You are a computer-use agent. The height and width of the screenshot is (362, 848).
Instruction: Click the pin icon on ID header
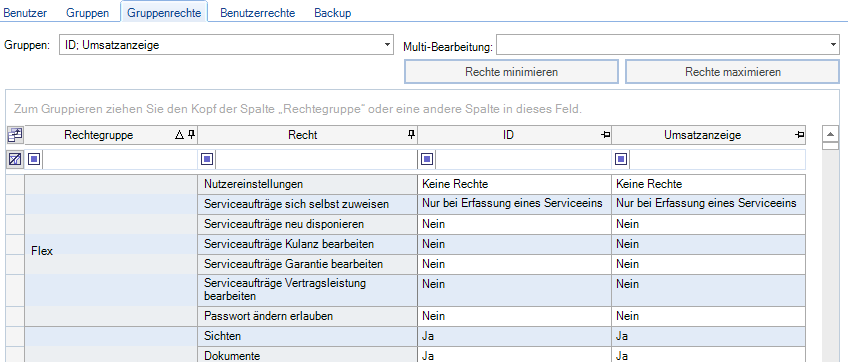606,135
